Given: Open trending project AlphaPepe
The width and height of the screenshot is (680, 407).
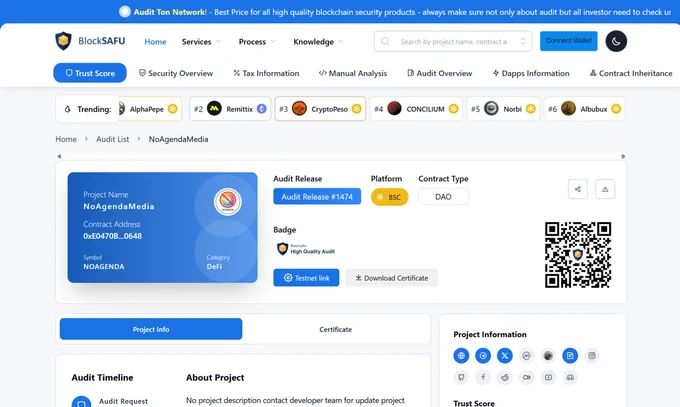Looking at the screenshot, I should (150, 109).
